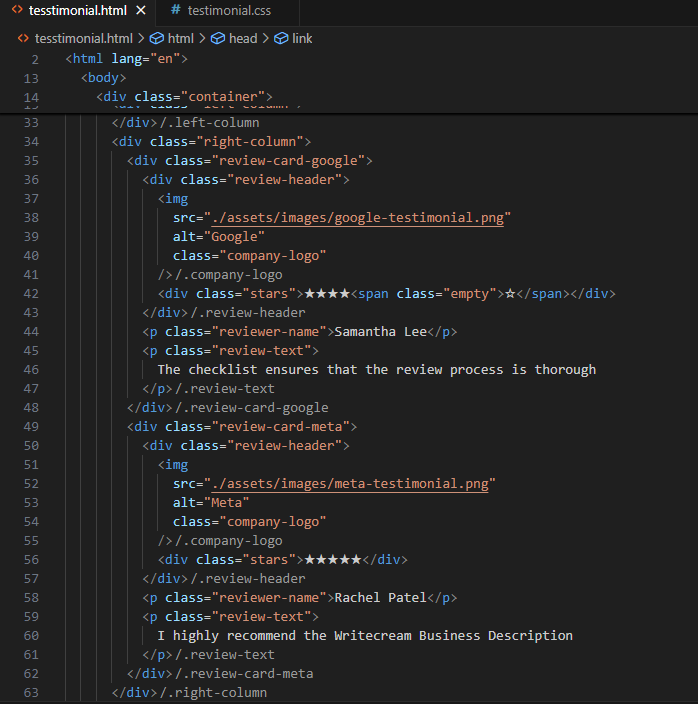Click line number 56
698x704 pixels.
[31, 560]
